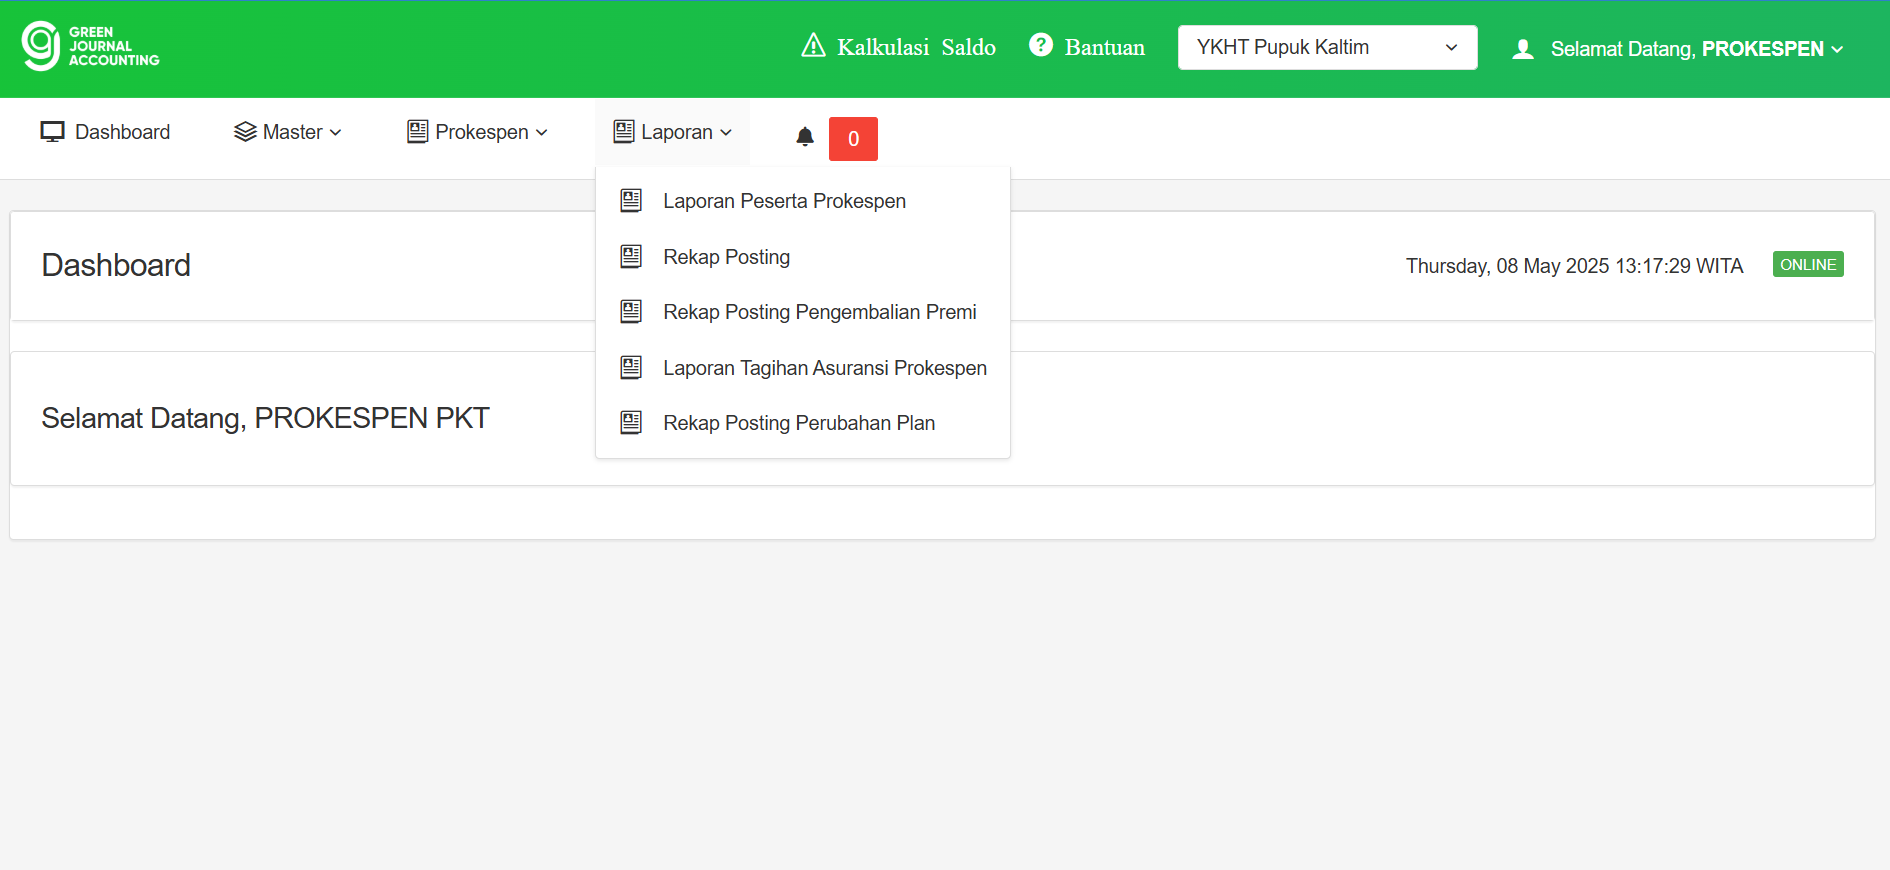Expand the Master menu chevron

tap(336, 133)
